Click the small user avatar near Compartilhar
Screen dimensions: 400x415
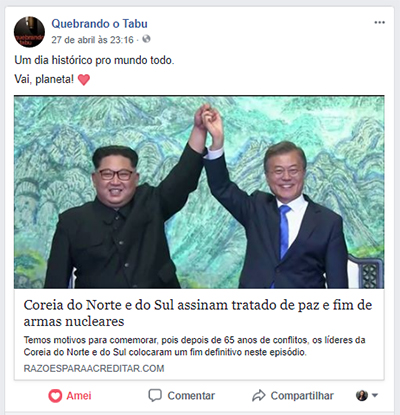pos(362,395)
